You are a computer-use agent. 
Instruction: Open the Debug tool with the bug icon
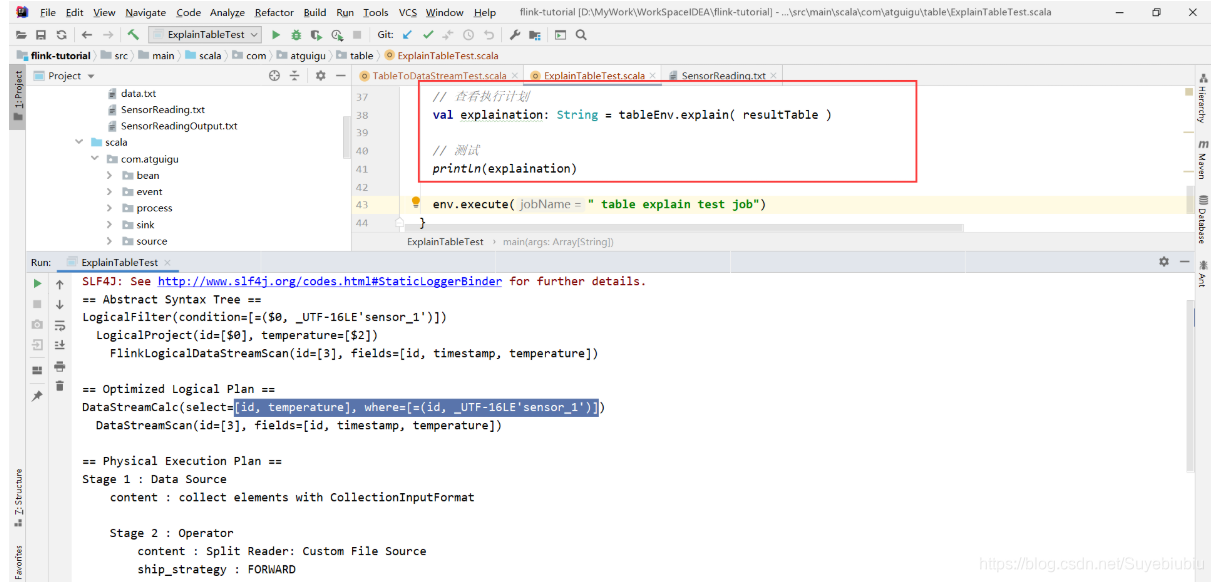296,33
